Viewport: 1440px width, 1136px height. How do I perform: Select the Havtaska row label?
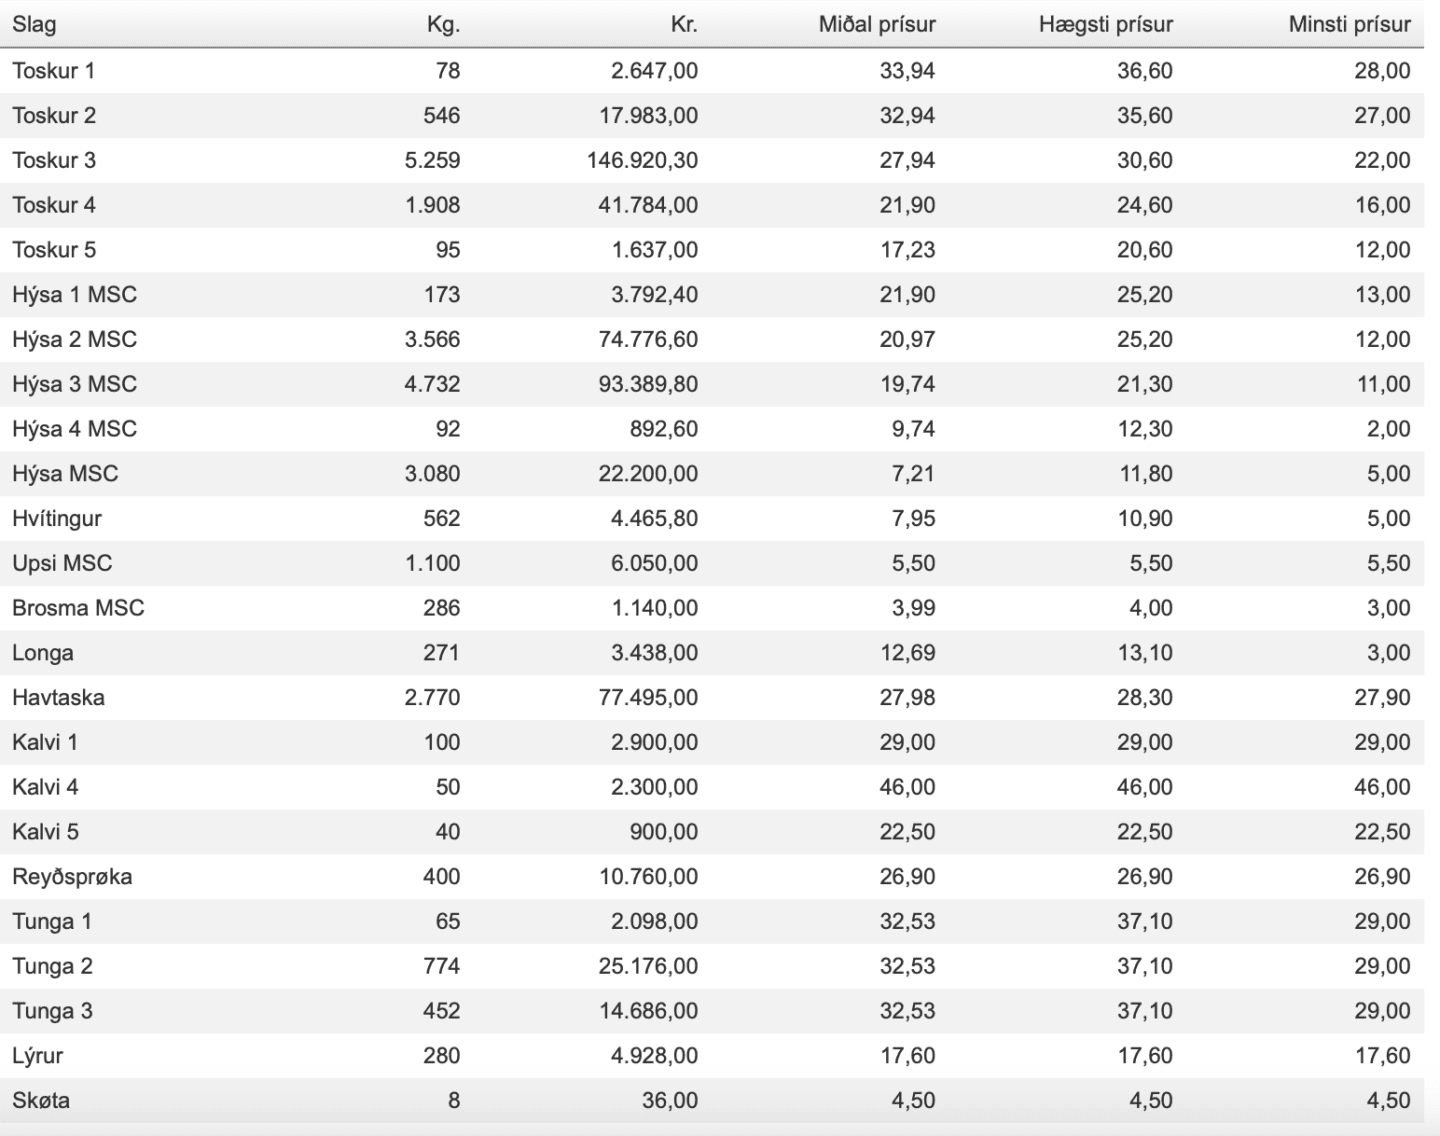58,697
